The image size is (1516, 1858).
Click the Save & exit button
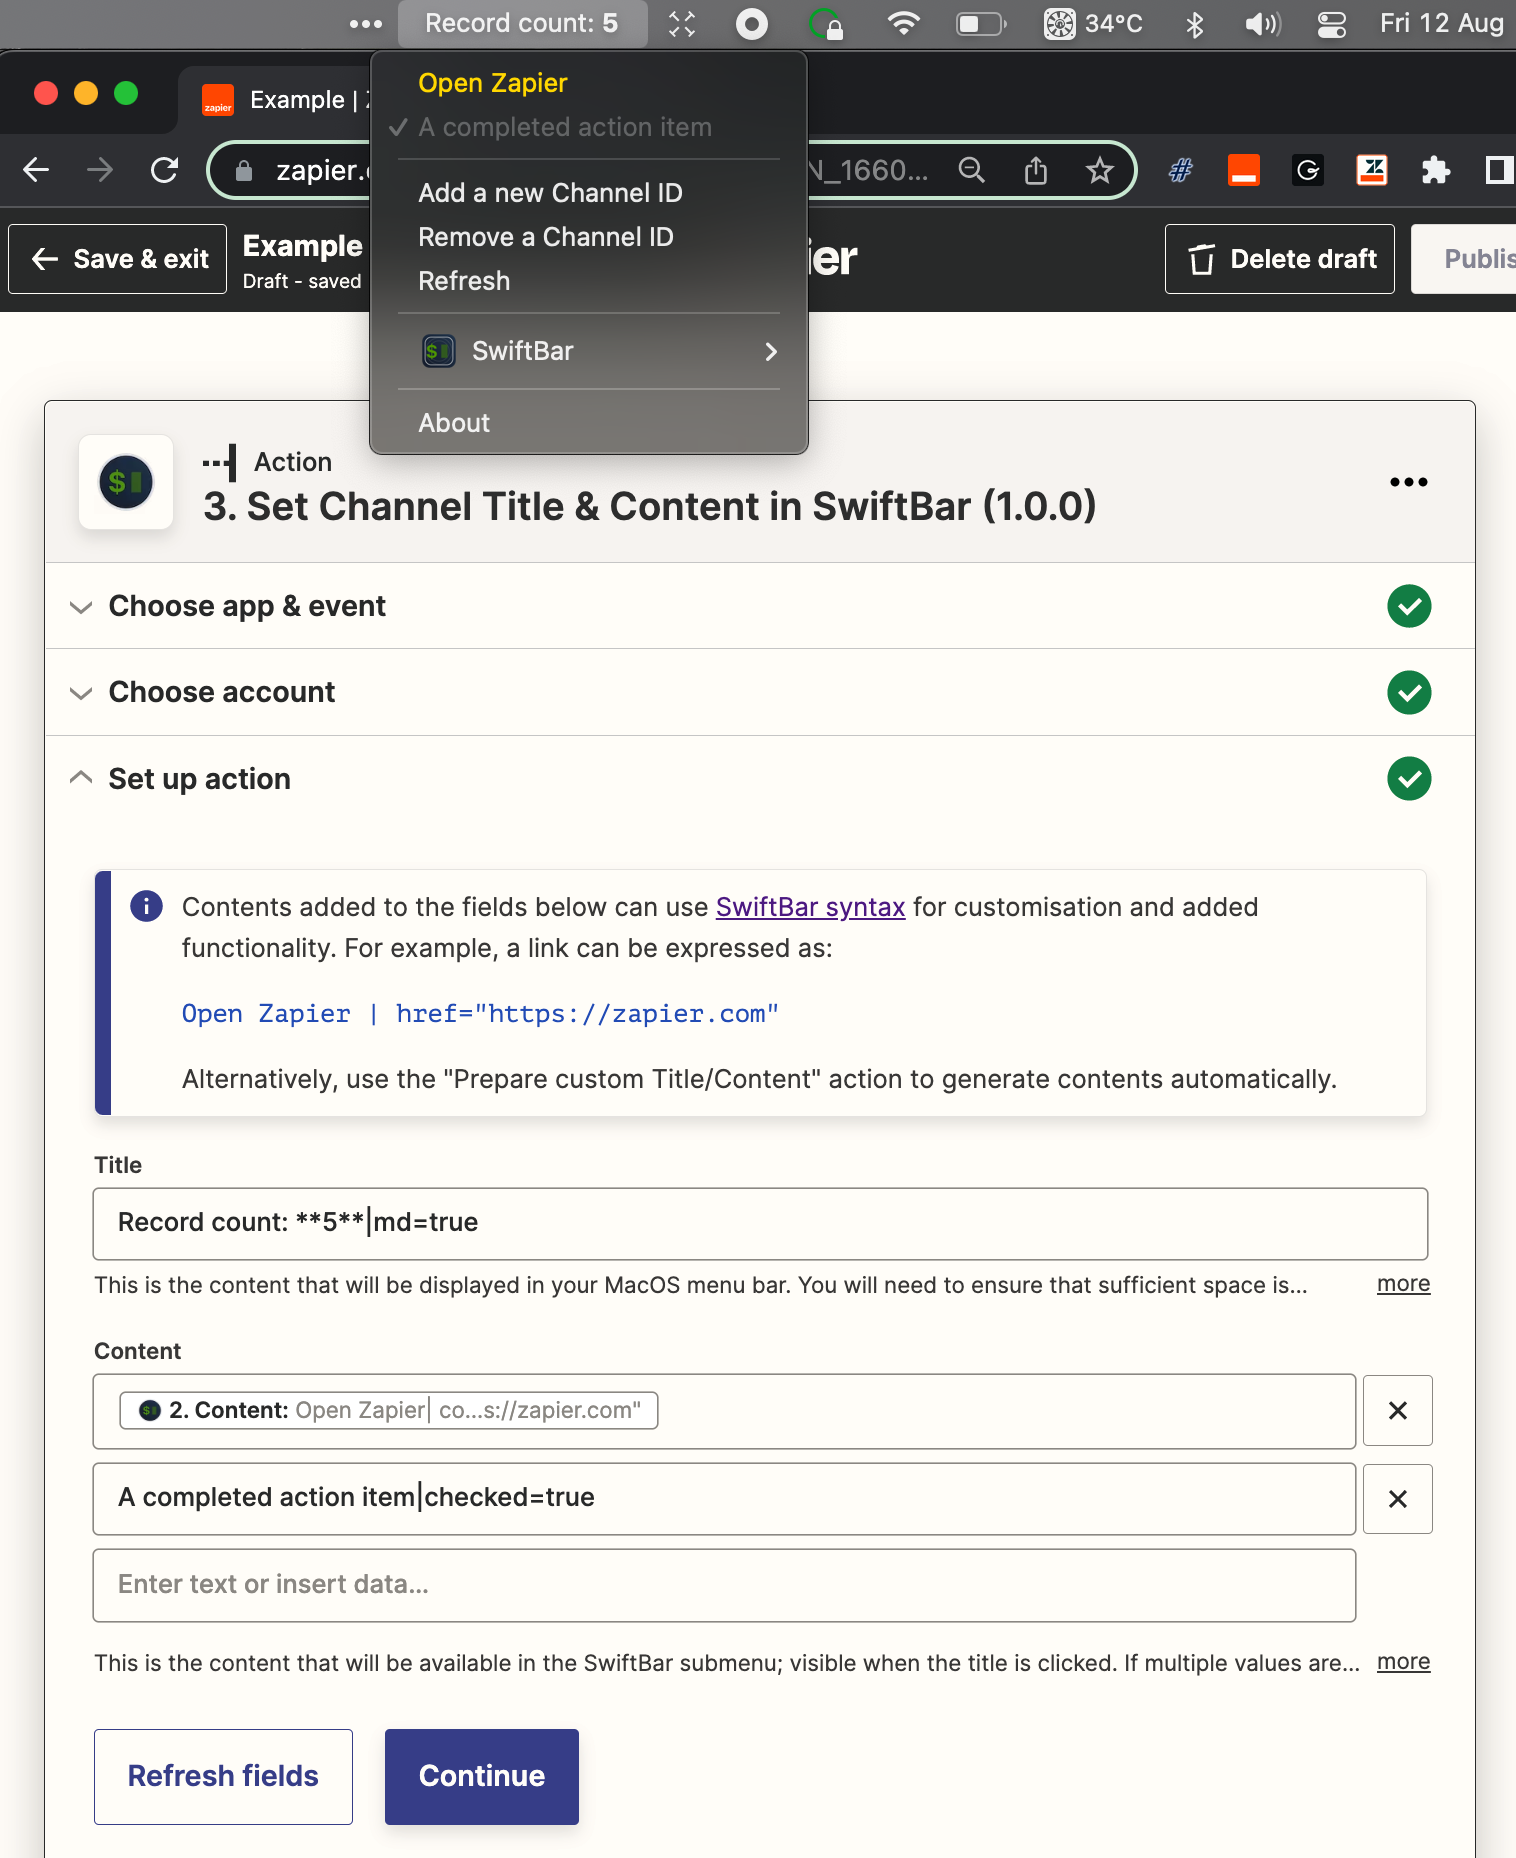tap(118, 259)
